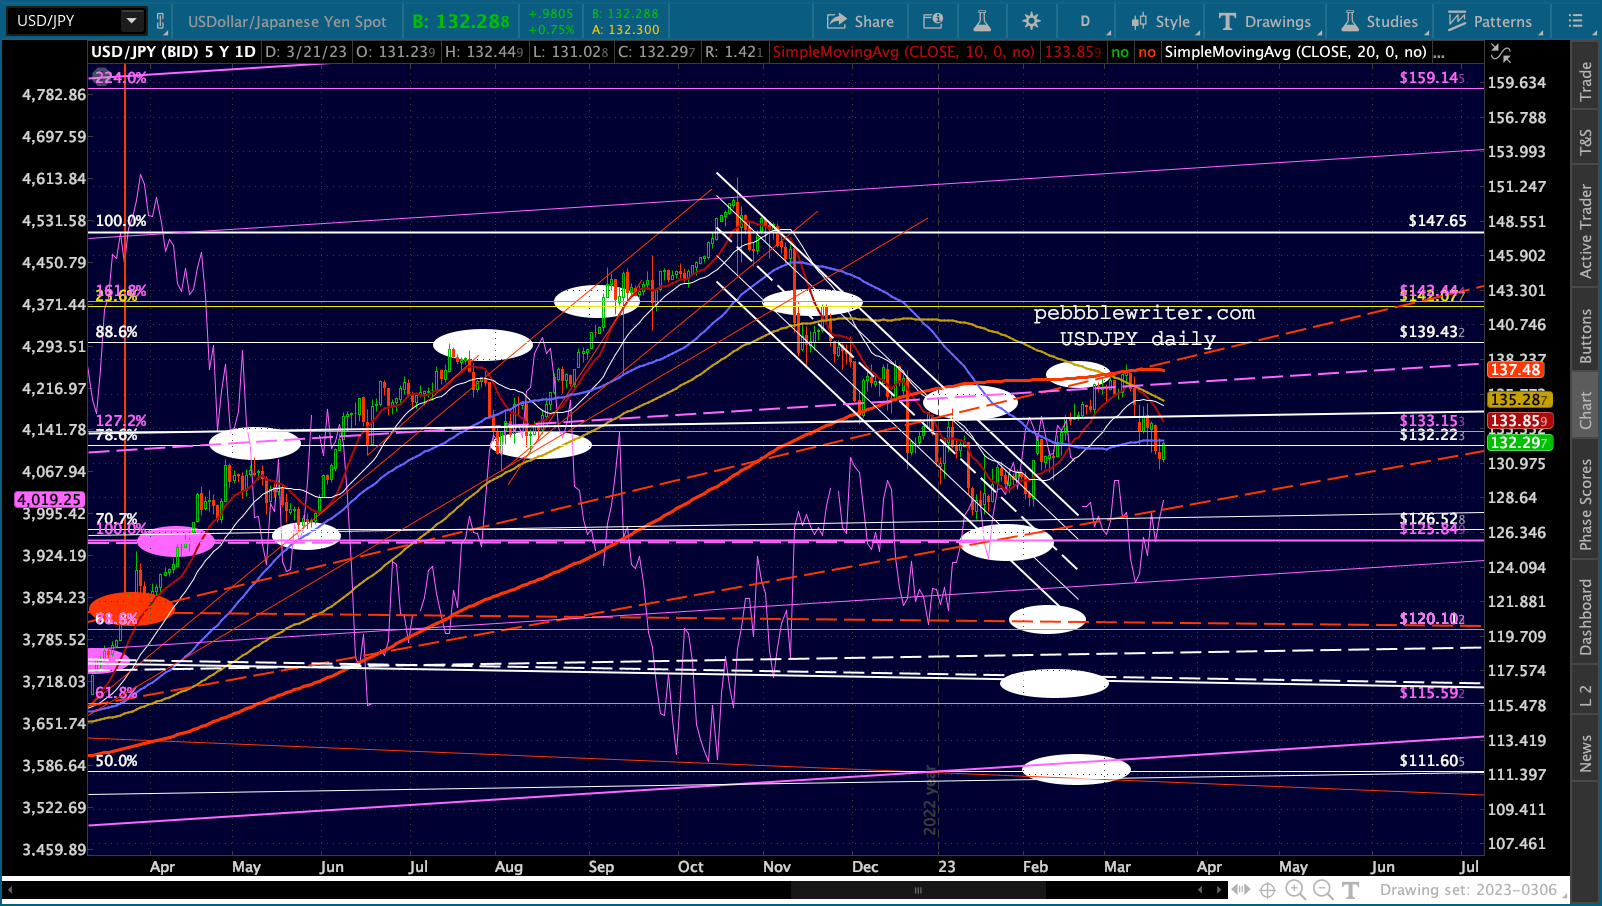The image size is (1602, 906).
Task: Click the 132.297 green price bubble
Action: coord(1519,442)
